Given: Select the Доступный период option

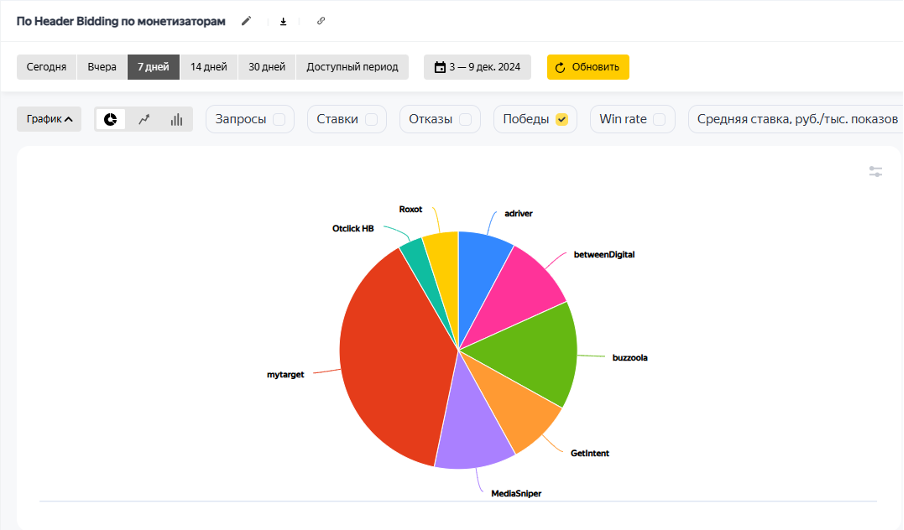Looking at the screenshot, I should [x=352, y=67].
